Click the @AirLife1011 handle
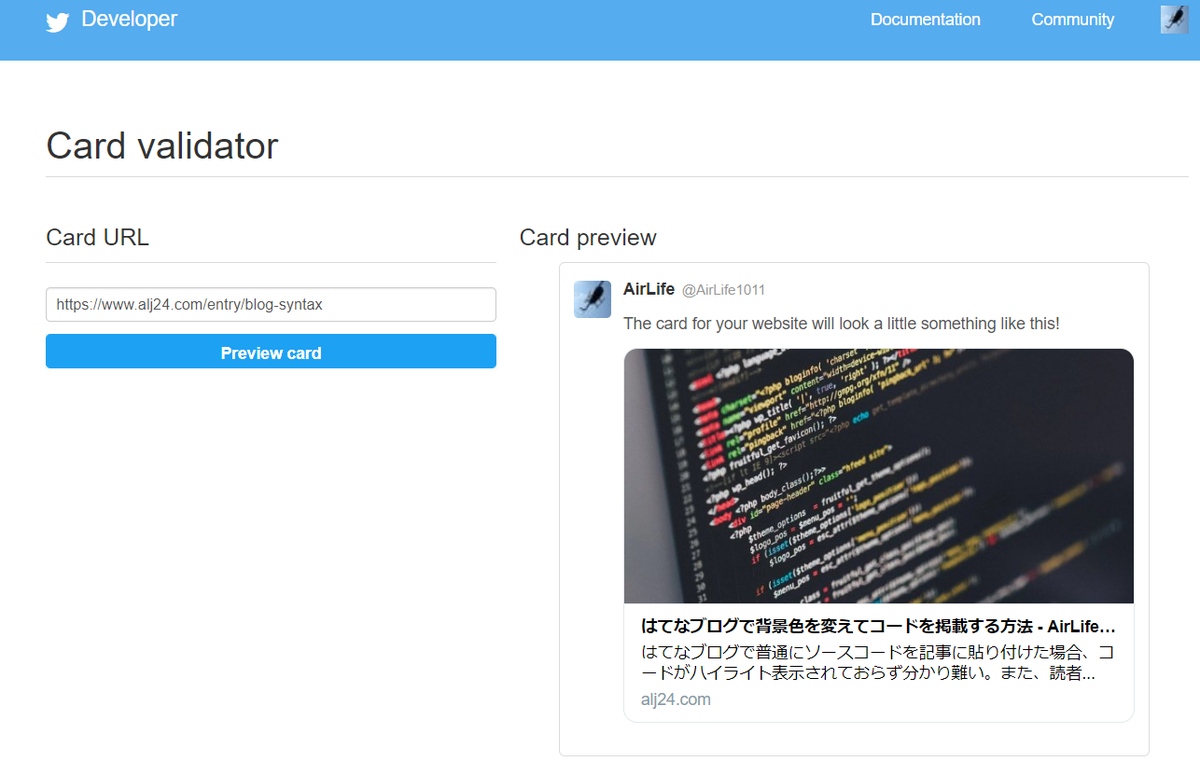The height and width of the screenshot is (775, 1200). [x=723, y=290]
